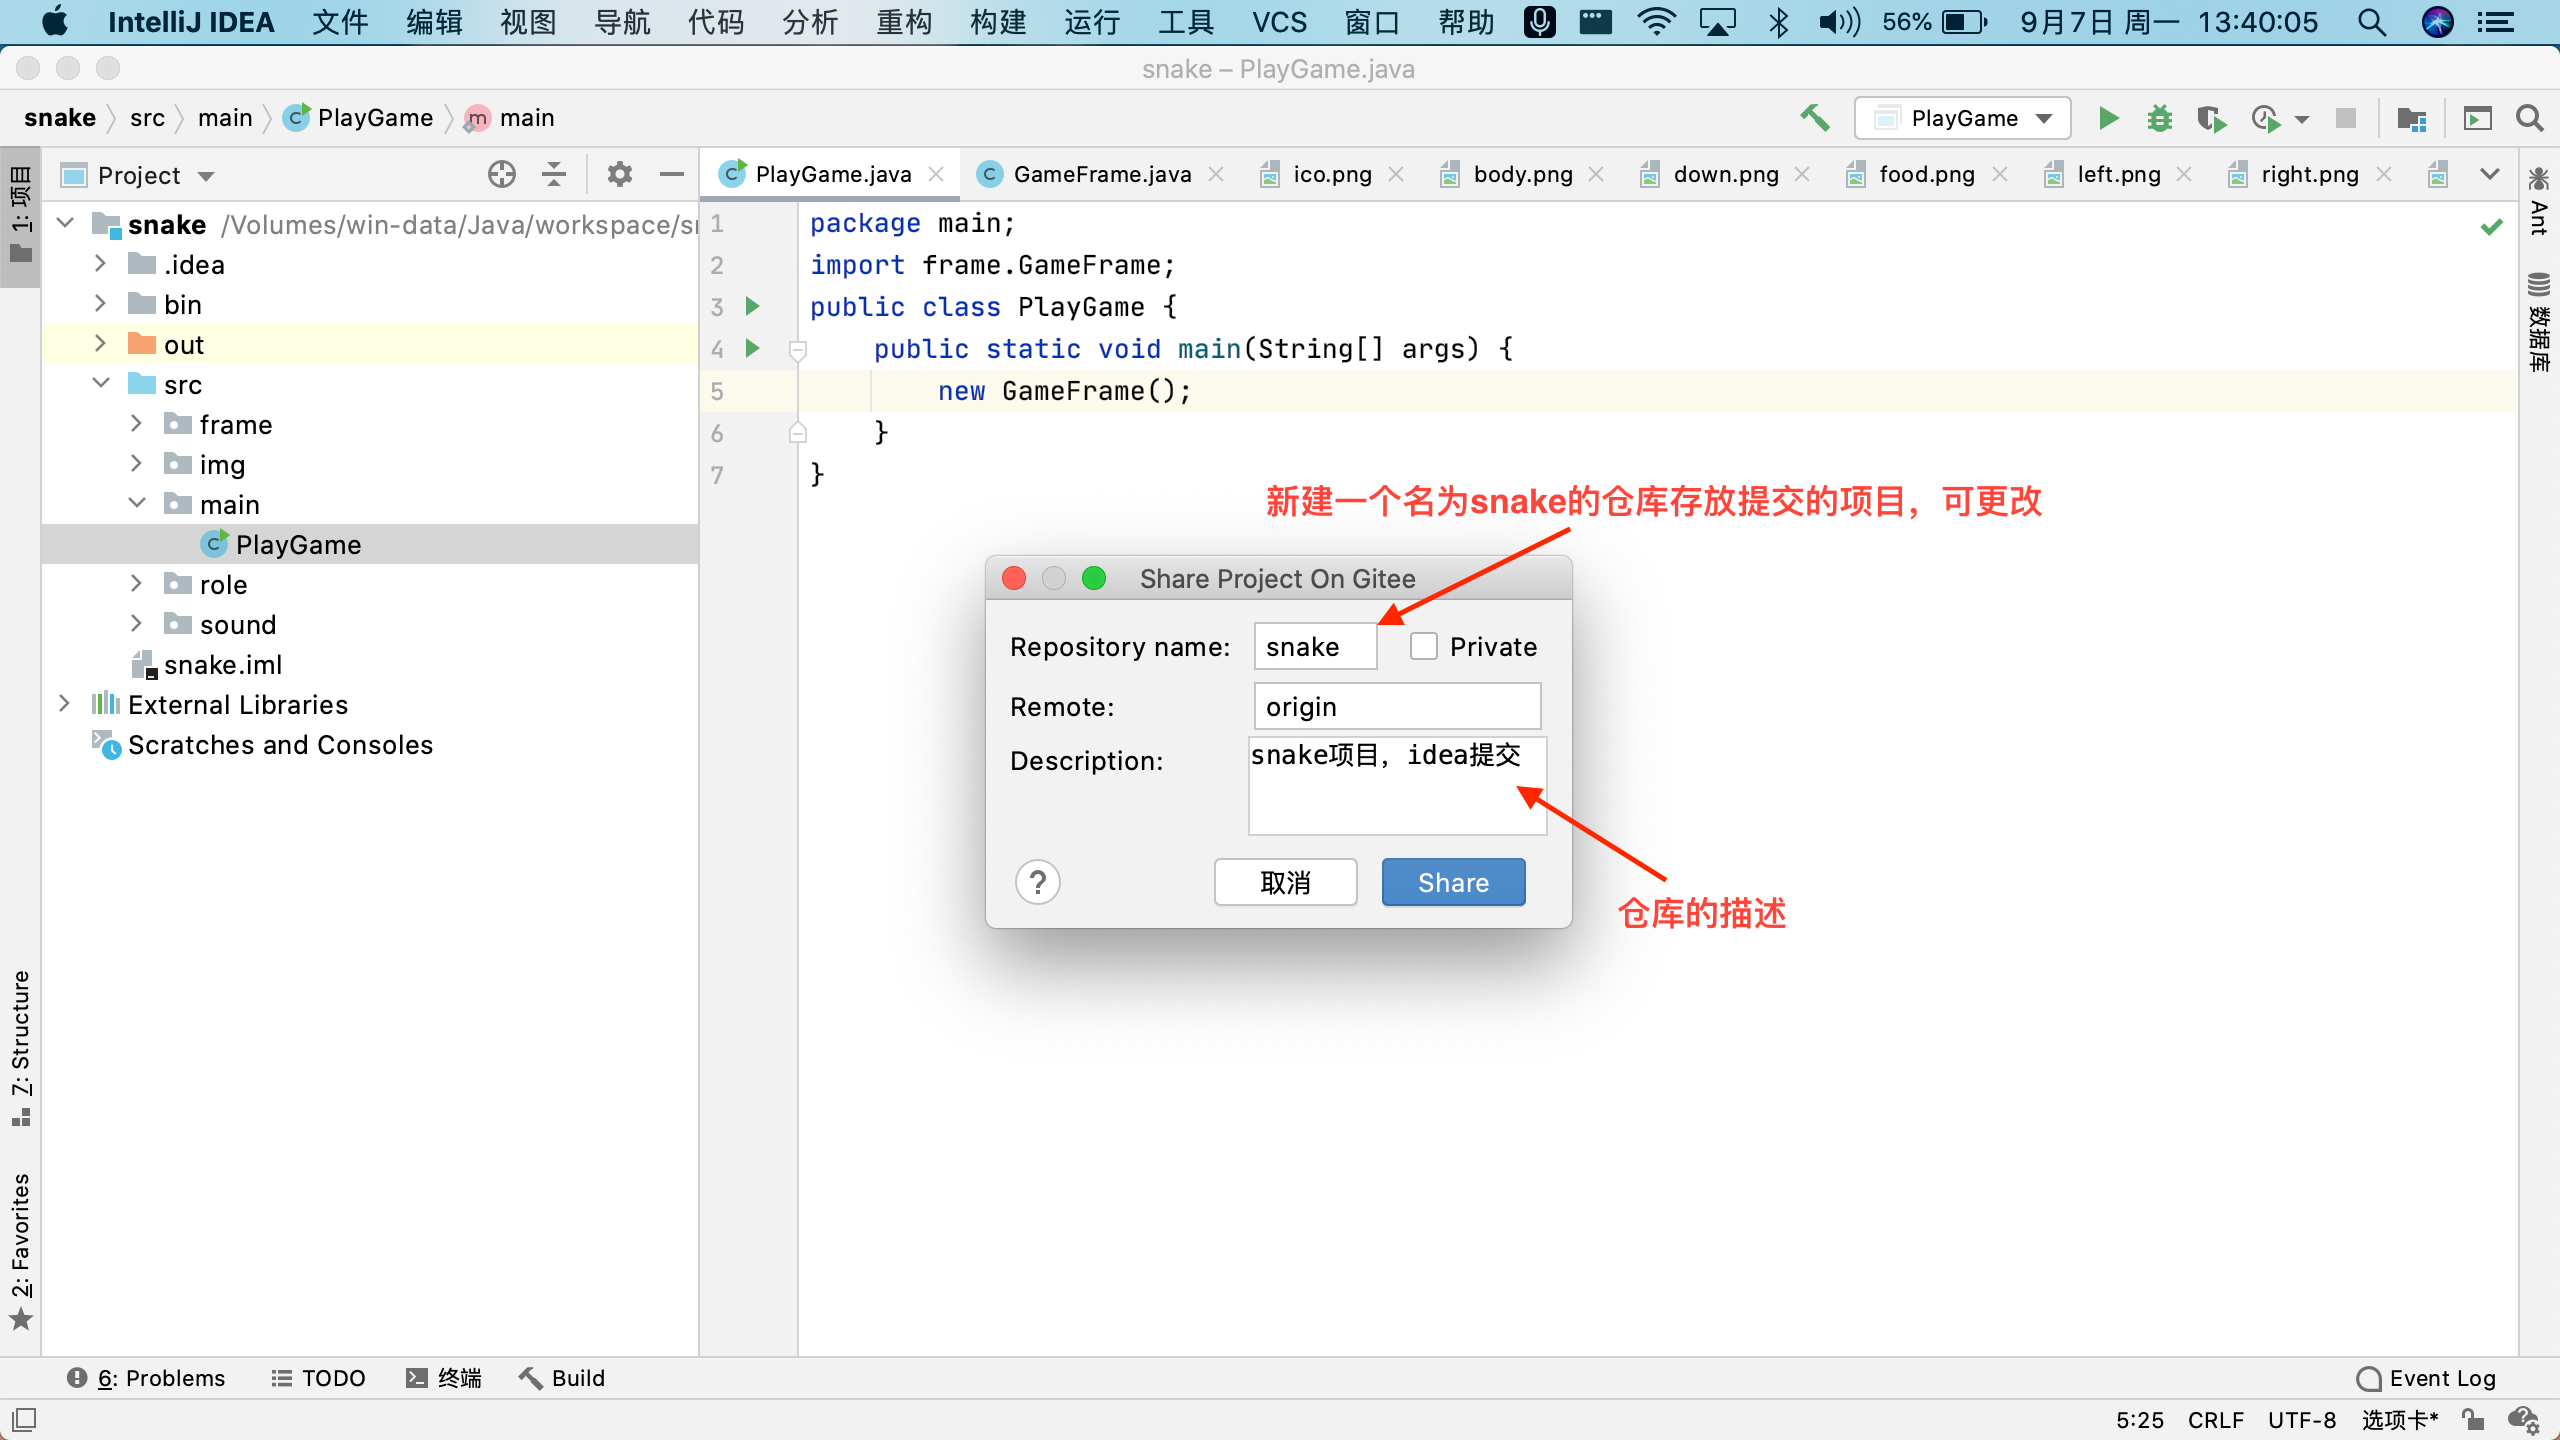Open the 文件 menu
This screenshot has height=1440, width=2560.
340,22
